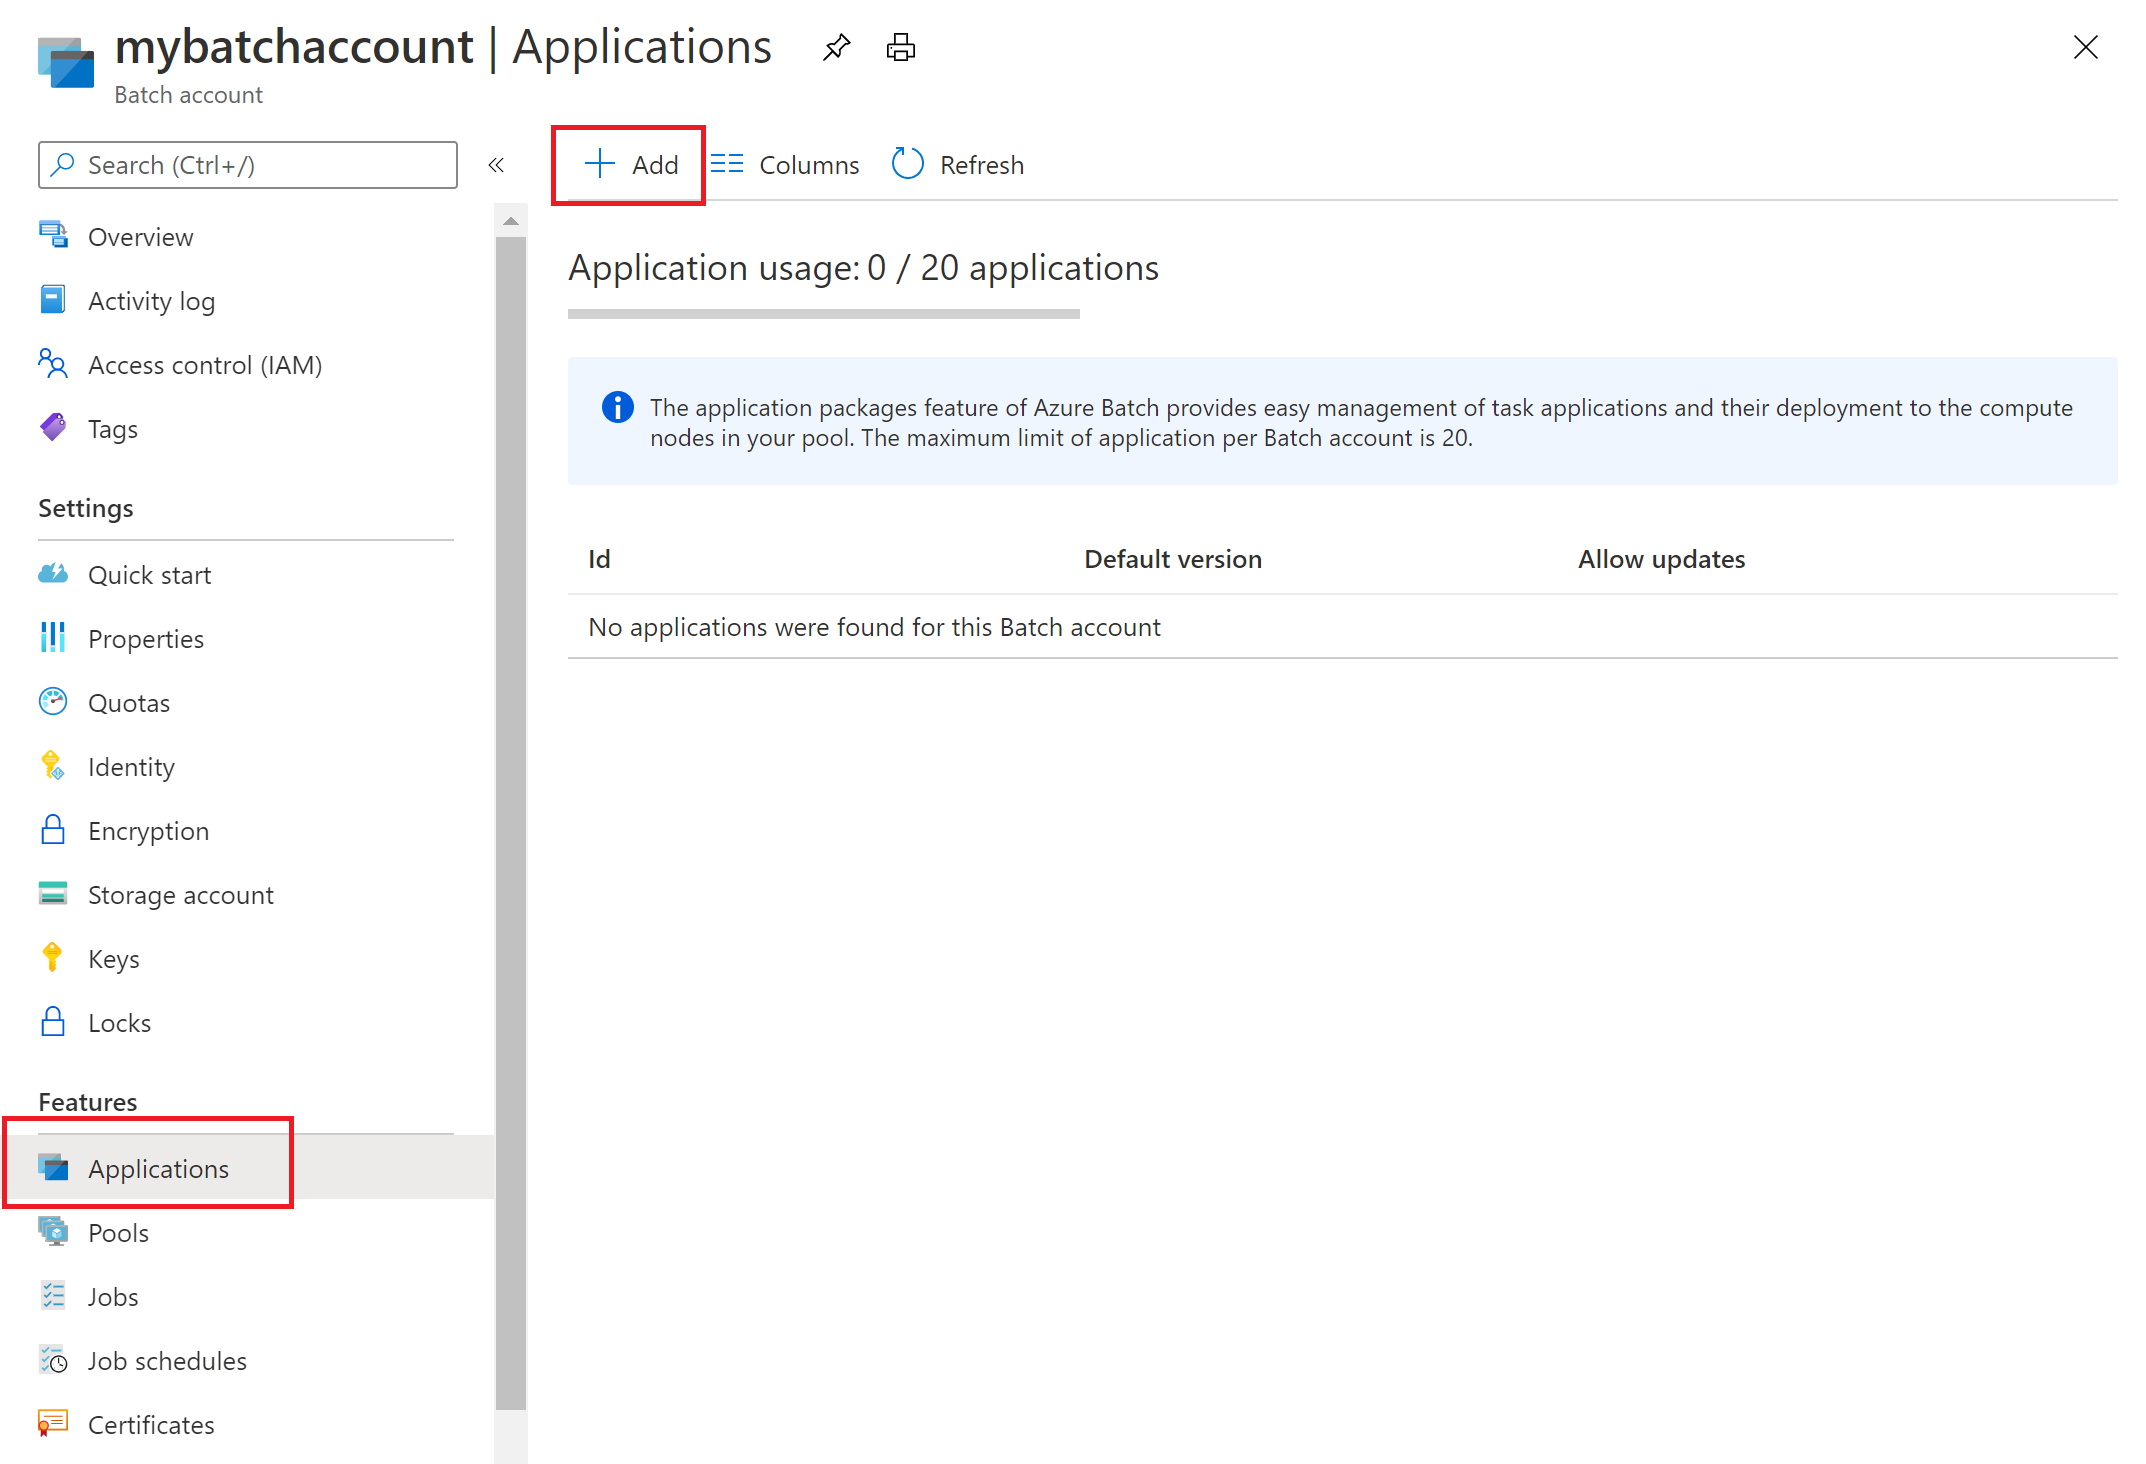
Task: Collapse the sidebar menu with chevrons
Action: 496,165
